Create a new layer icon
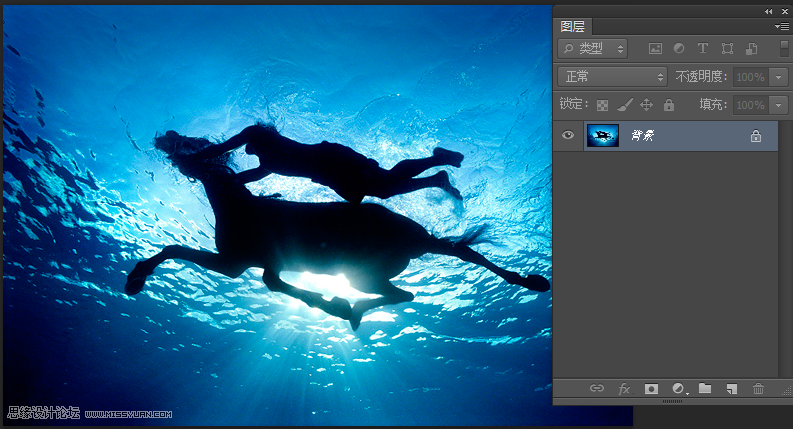The image size is (793, 429). tap(731, 389)
